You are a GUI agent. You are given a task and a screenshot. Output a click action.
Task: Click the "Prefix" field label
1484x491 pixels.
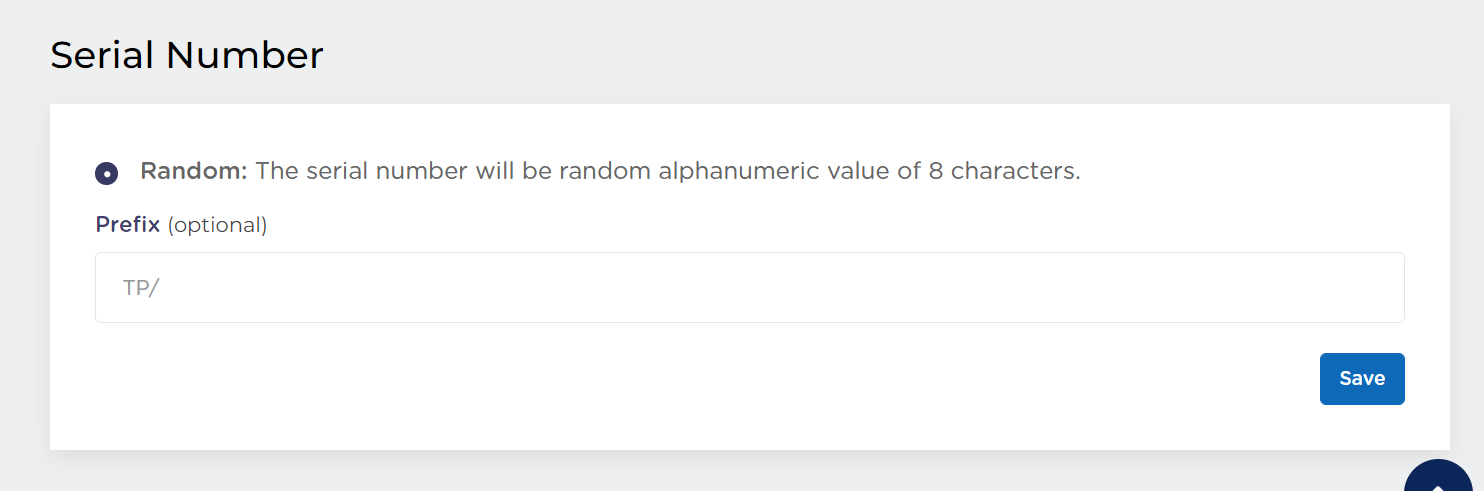127,225
